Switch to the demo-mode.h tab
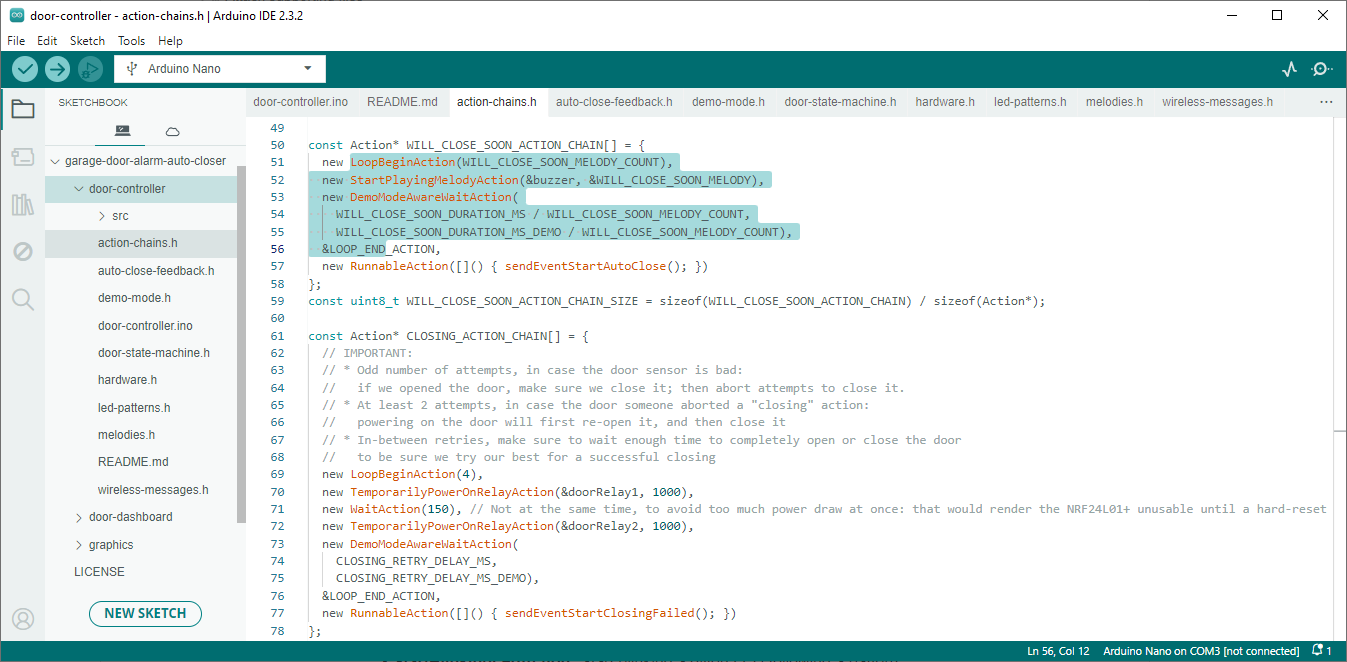Image resolution: width=1347 pixels, height=662 pixels. (728, 102)
